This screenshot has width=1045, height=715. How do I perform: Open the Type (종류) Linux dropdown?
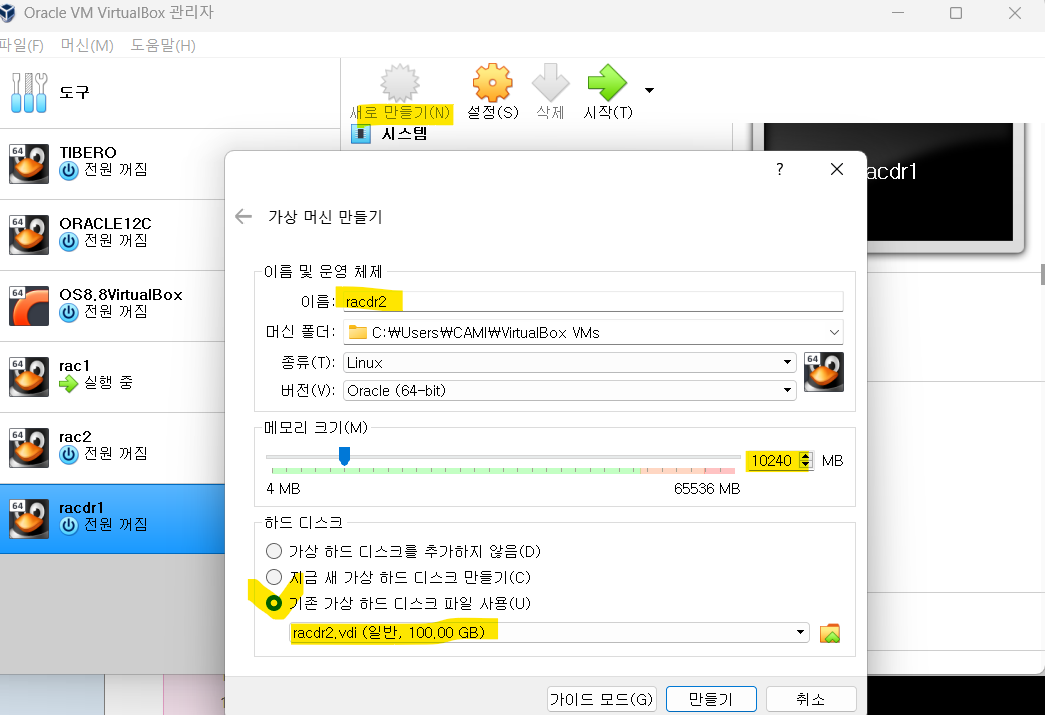570,362
